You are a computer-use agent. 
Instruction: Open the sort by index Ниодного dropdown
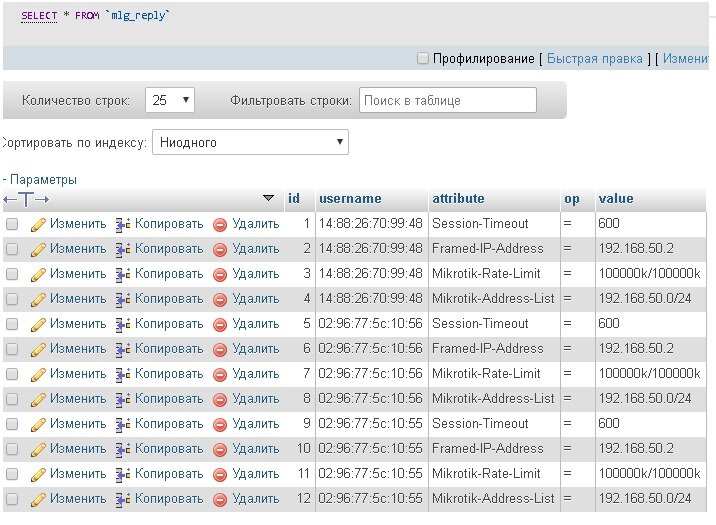(x=250, y=143)
